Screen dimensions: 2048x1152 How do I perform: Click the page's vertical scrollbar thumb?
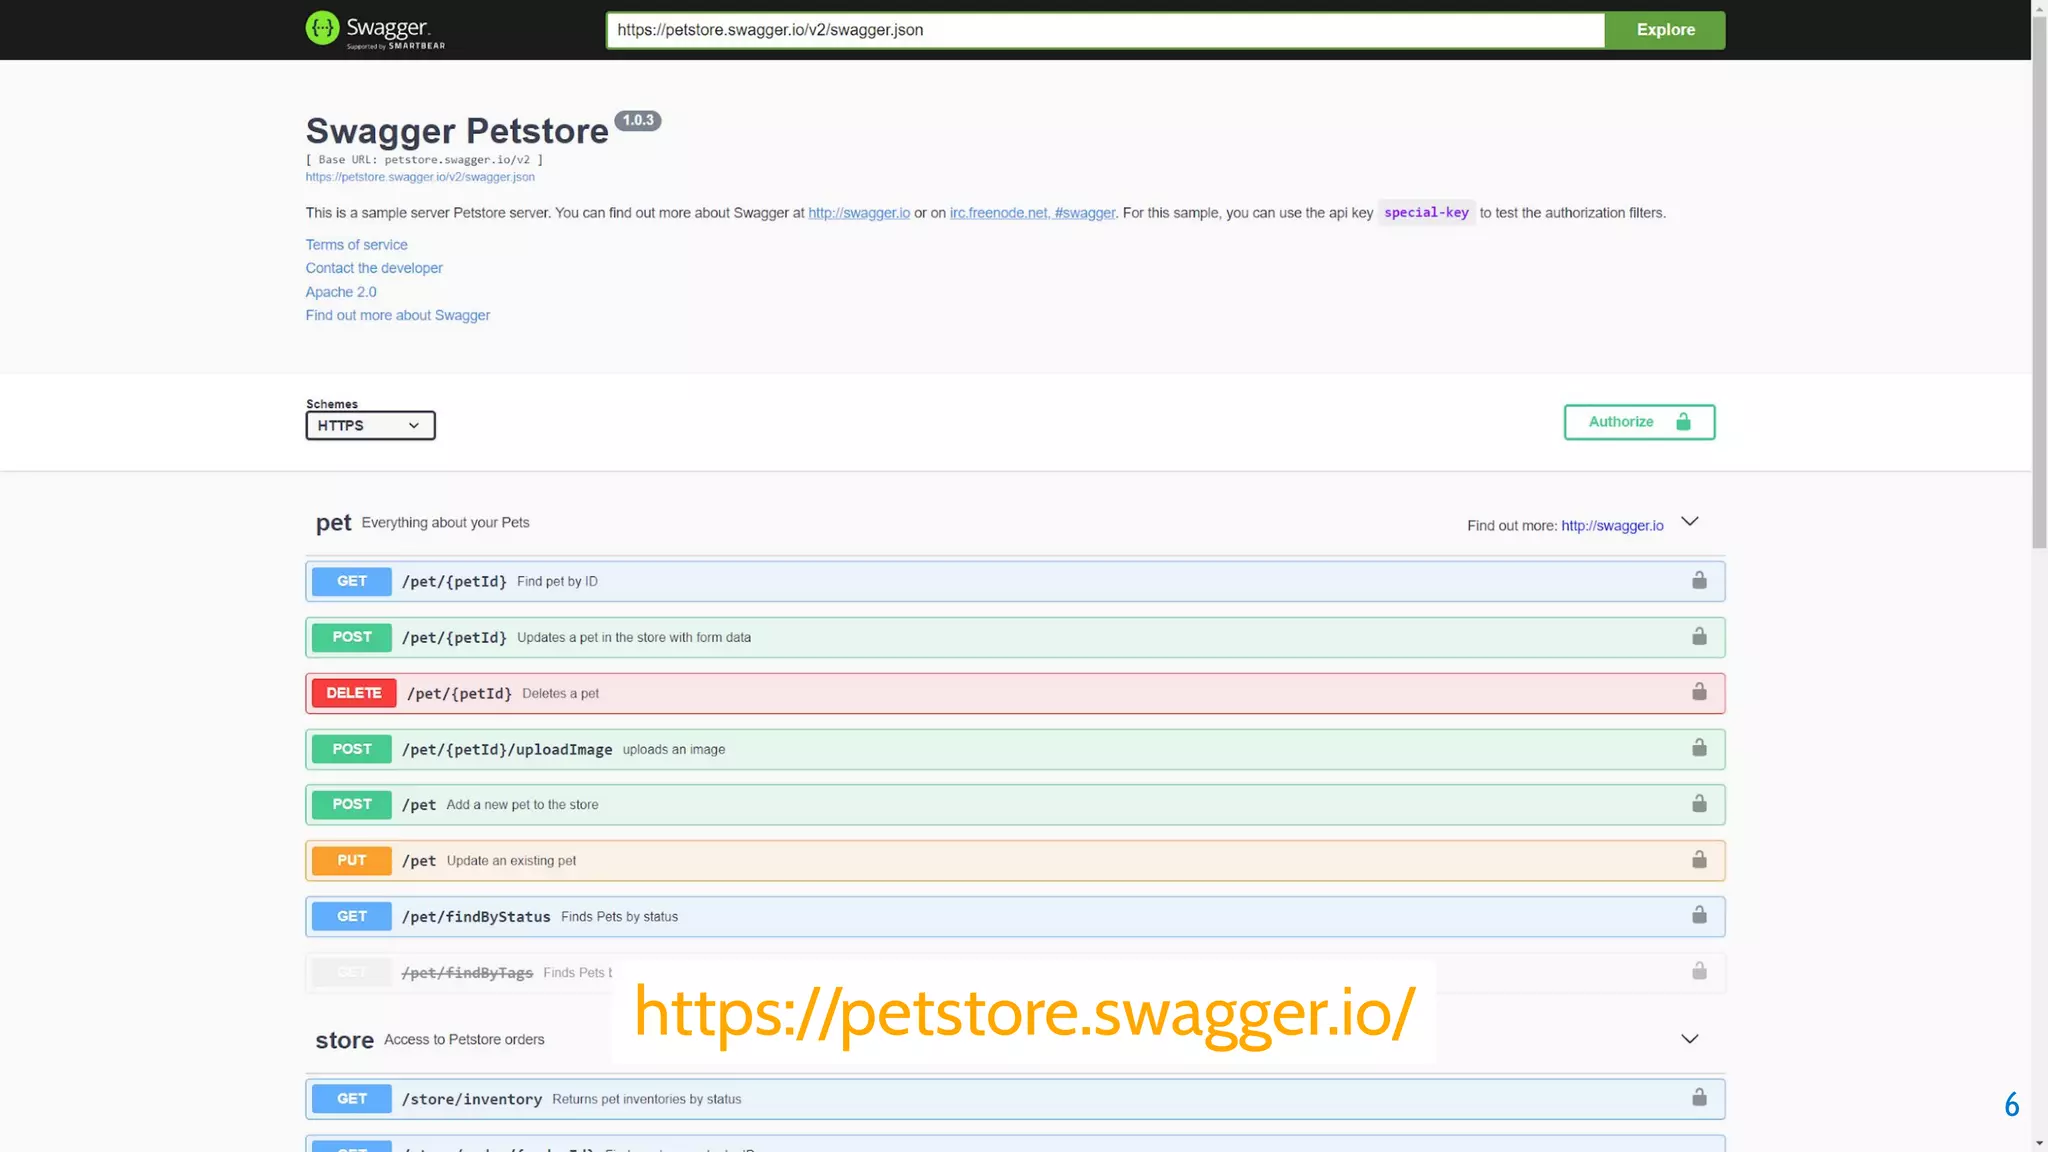(2039, 280)
